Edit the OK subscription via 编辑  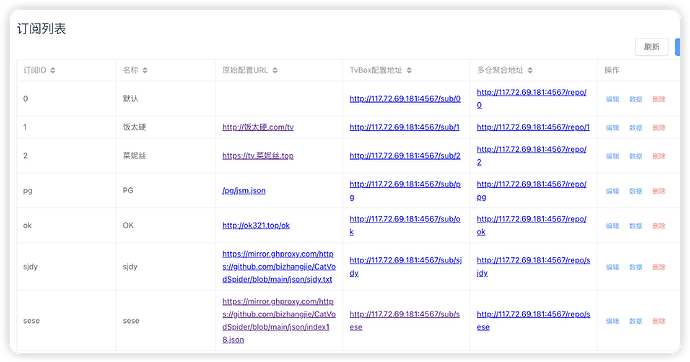[x=612, y=226]
